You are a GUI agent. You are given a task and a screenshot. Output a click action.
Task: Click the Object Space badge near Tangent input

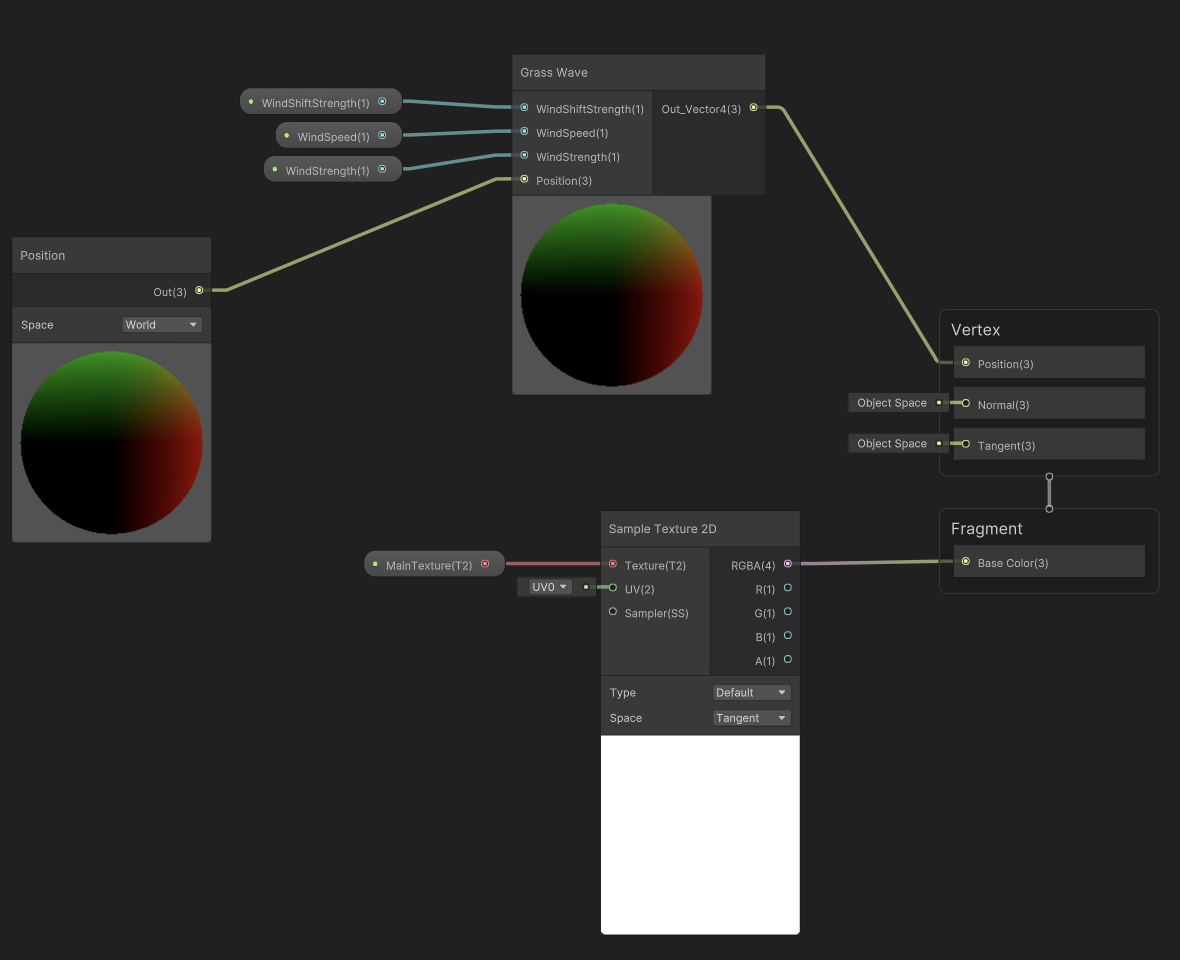(x=892, y=443)
